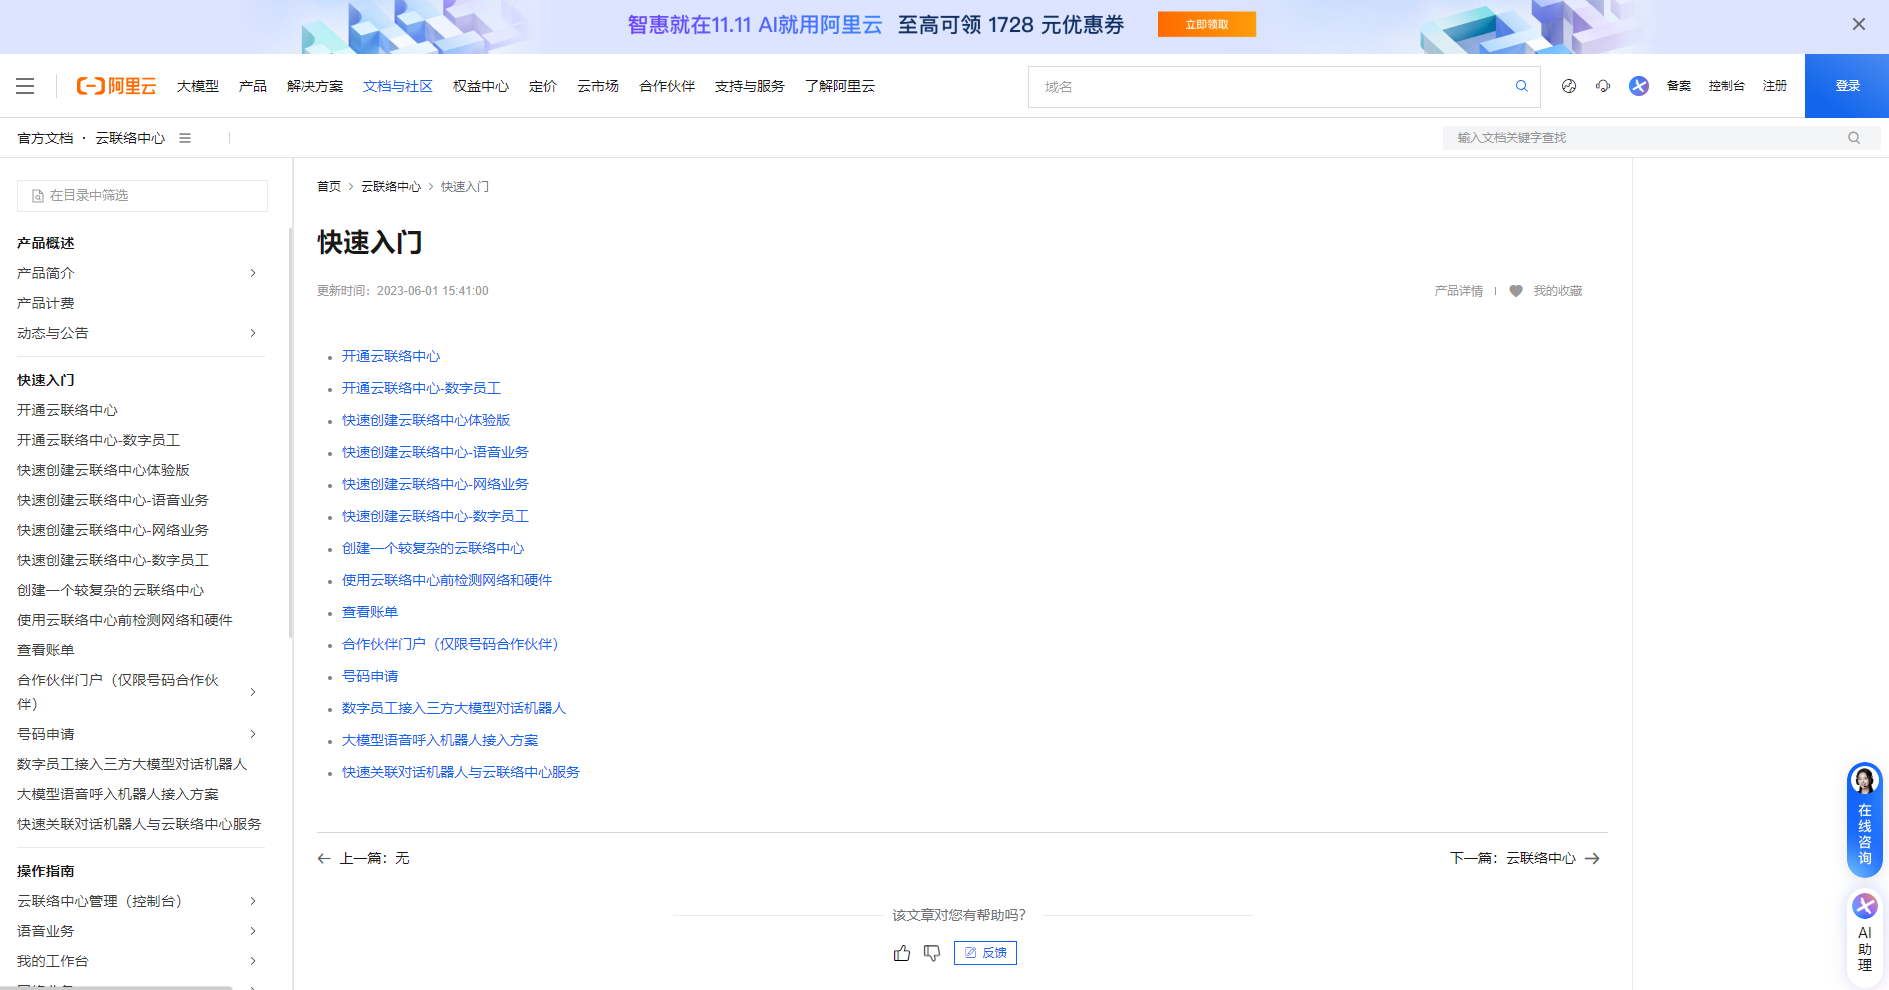Screen dimensions: 1889x990
Task: Expand the 动态与公告 sidebar section
Action: pyautogui.click(x=253, y=333)
